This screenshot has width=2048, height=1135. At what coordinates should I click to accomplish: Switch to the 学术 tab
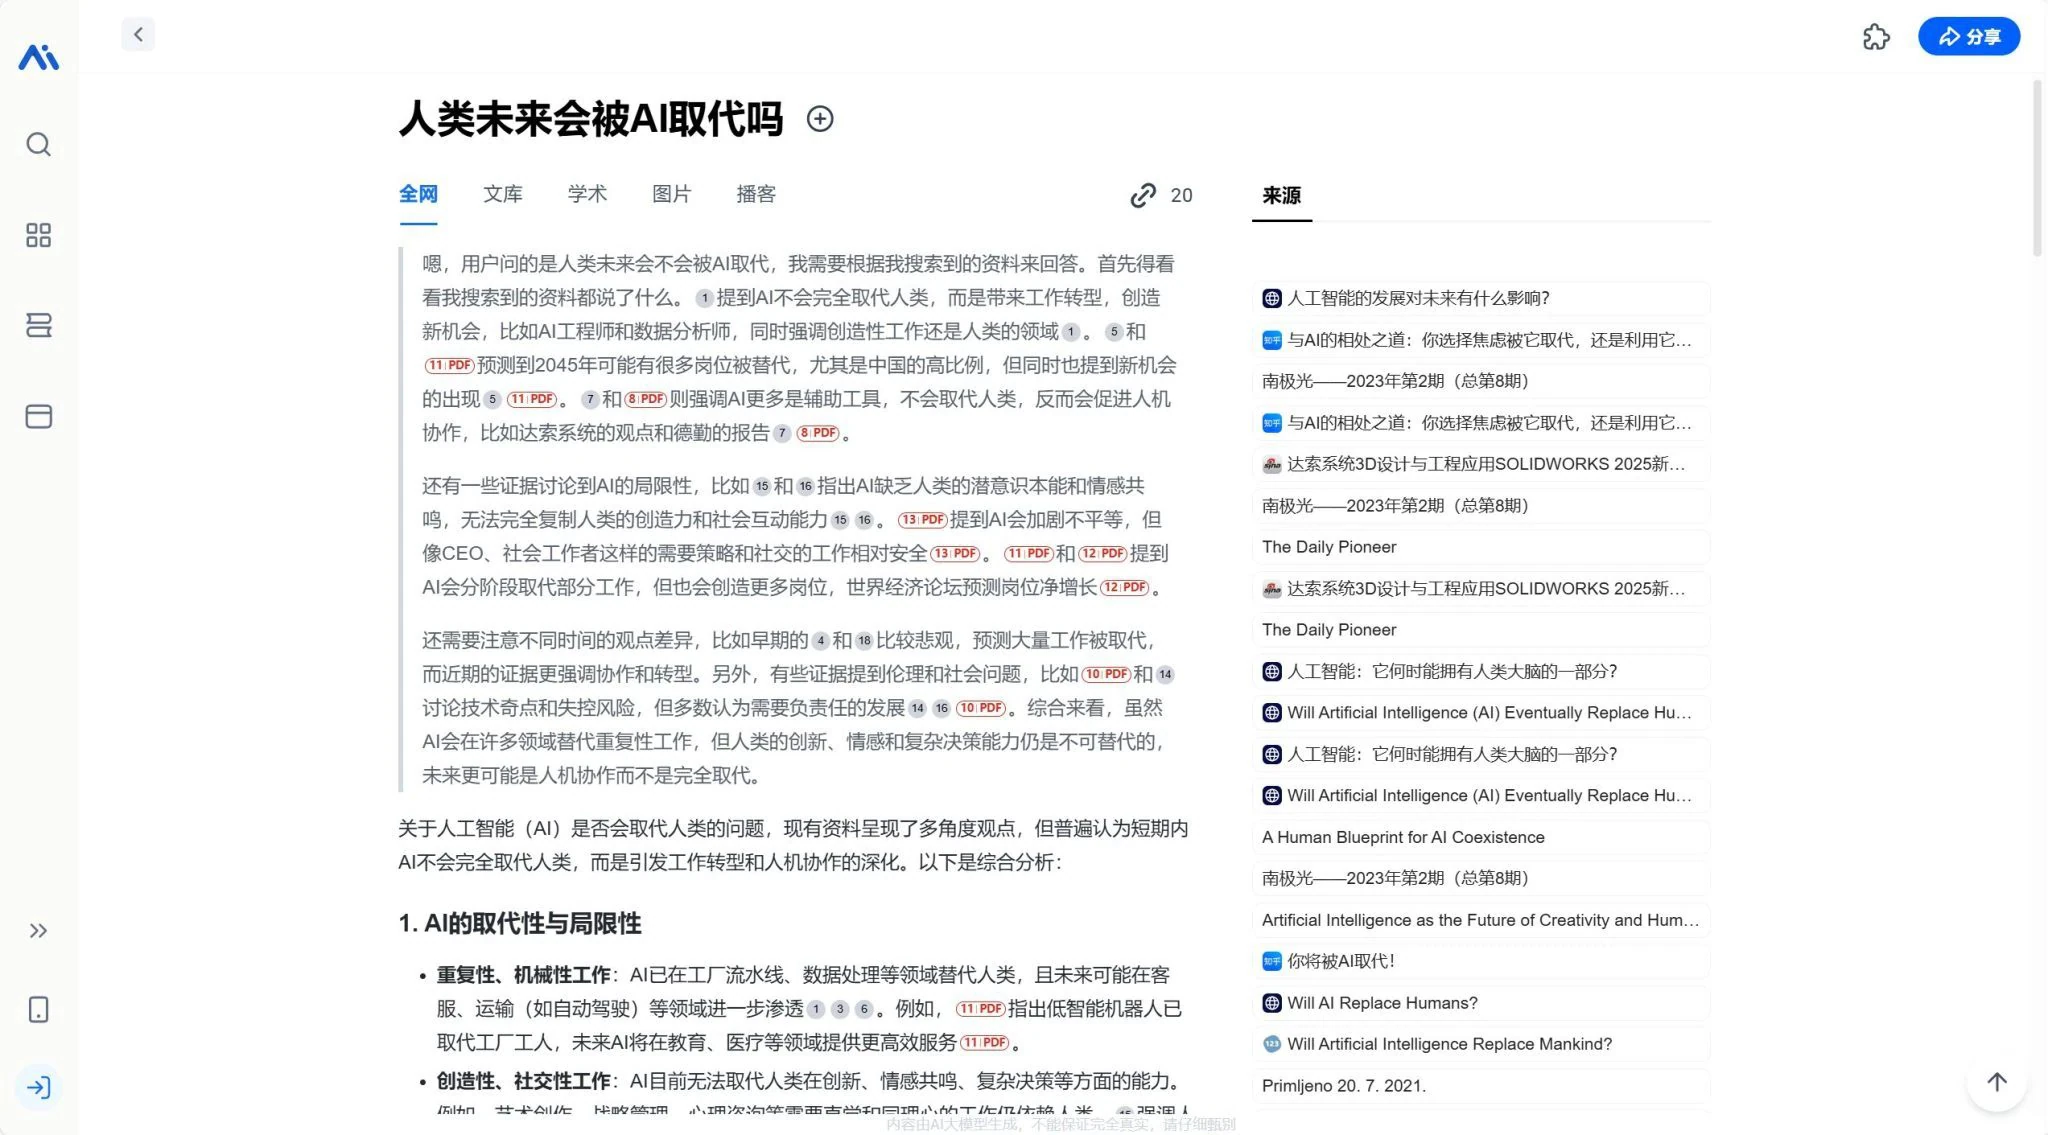tap(587, 194)
